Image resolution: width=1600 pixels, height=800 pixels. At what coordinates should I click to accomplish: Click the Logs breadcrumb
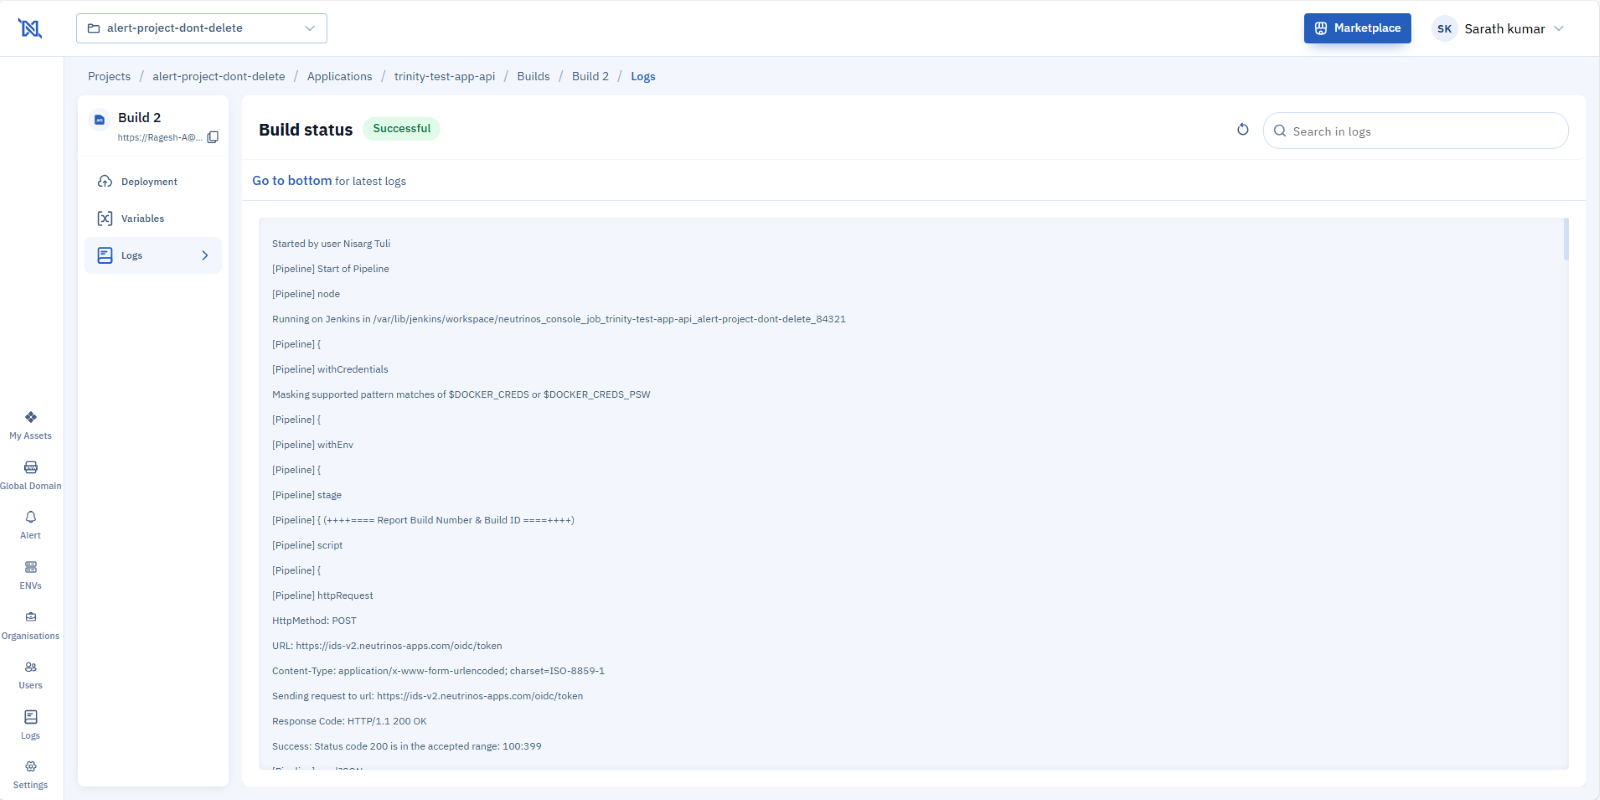coord(643,76)
